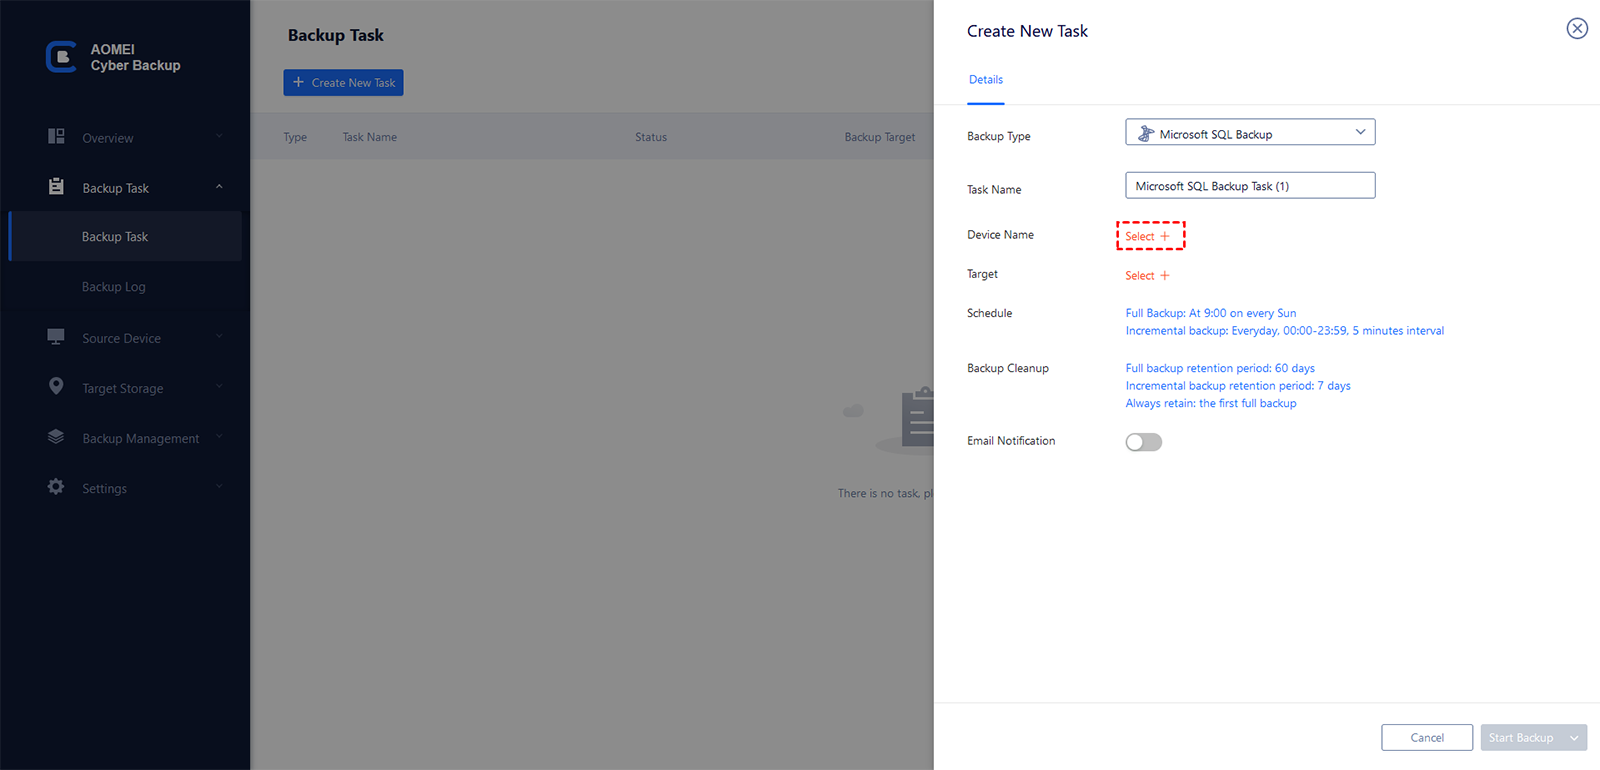
Task: Open the full backup schedule settings link
Action: point(1210,313)
